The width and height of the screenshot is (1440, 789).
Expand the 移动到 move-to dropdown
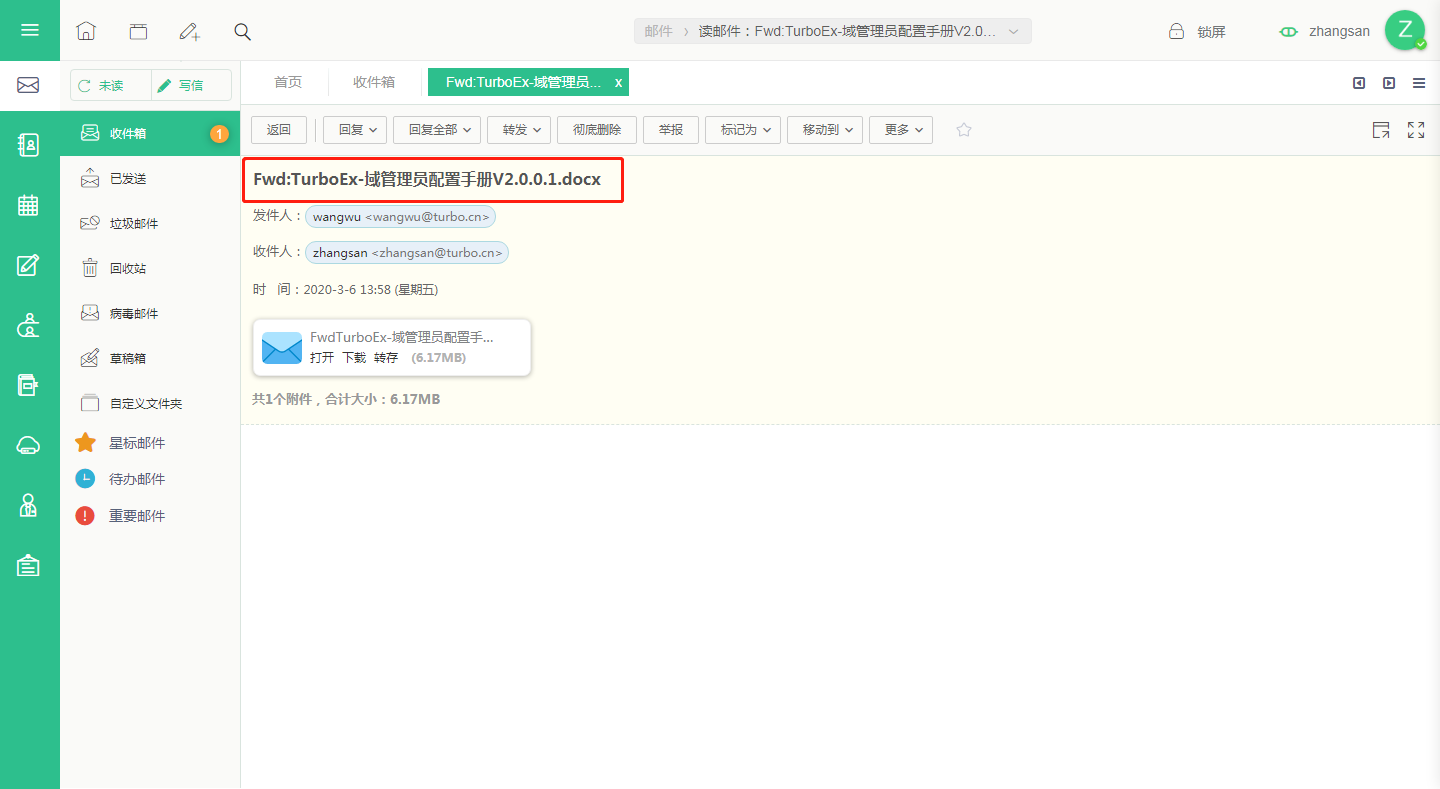click(825, 130)
